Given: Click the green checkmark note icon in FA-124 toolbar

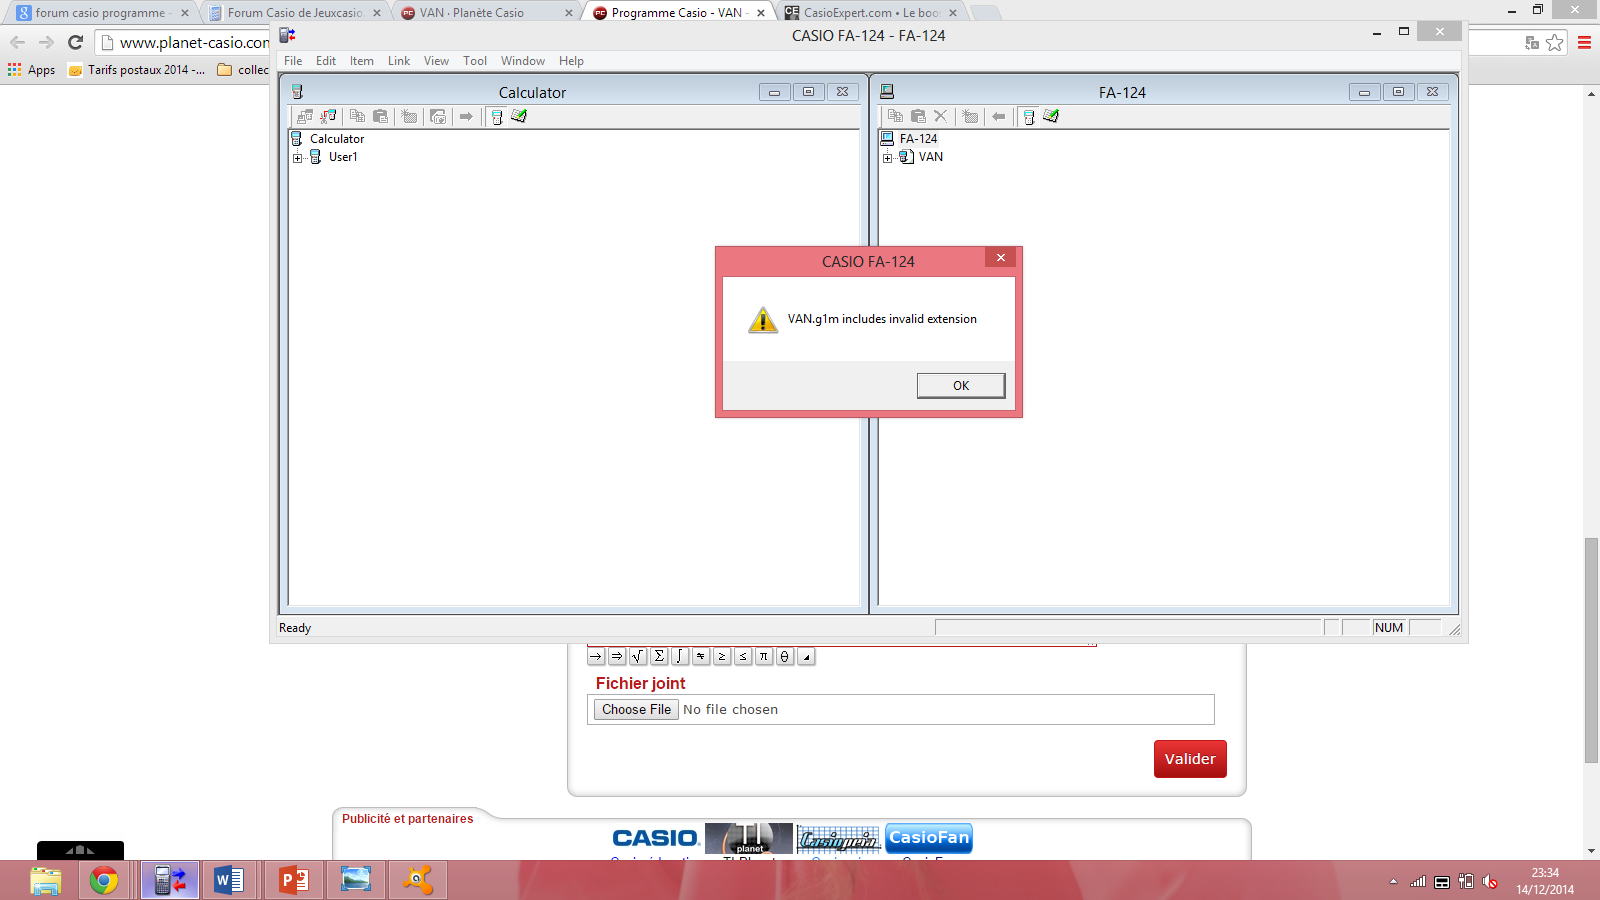Looking at the screenshot, I should (x=1051, y=117).
